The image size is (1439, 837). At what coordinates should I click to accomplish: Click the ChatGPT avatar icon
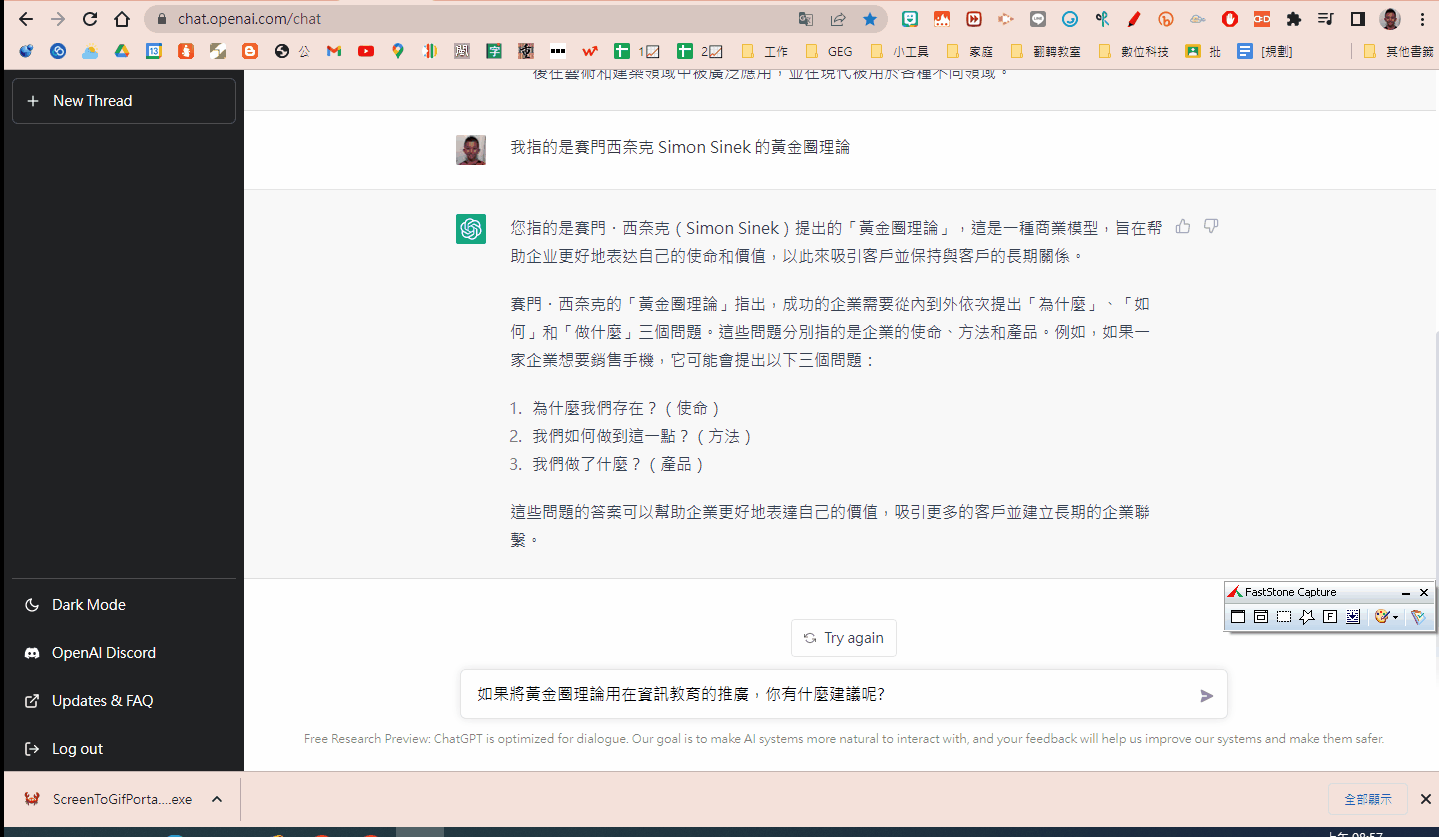pos(471,229)
